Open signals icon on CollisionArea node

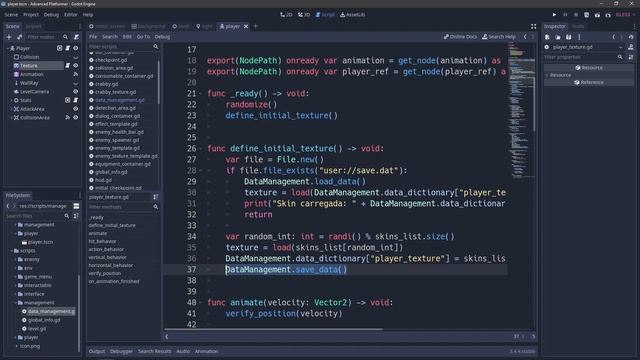click(x=67, y=118)
